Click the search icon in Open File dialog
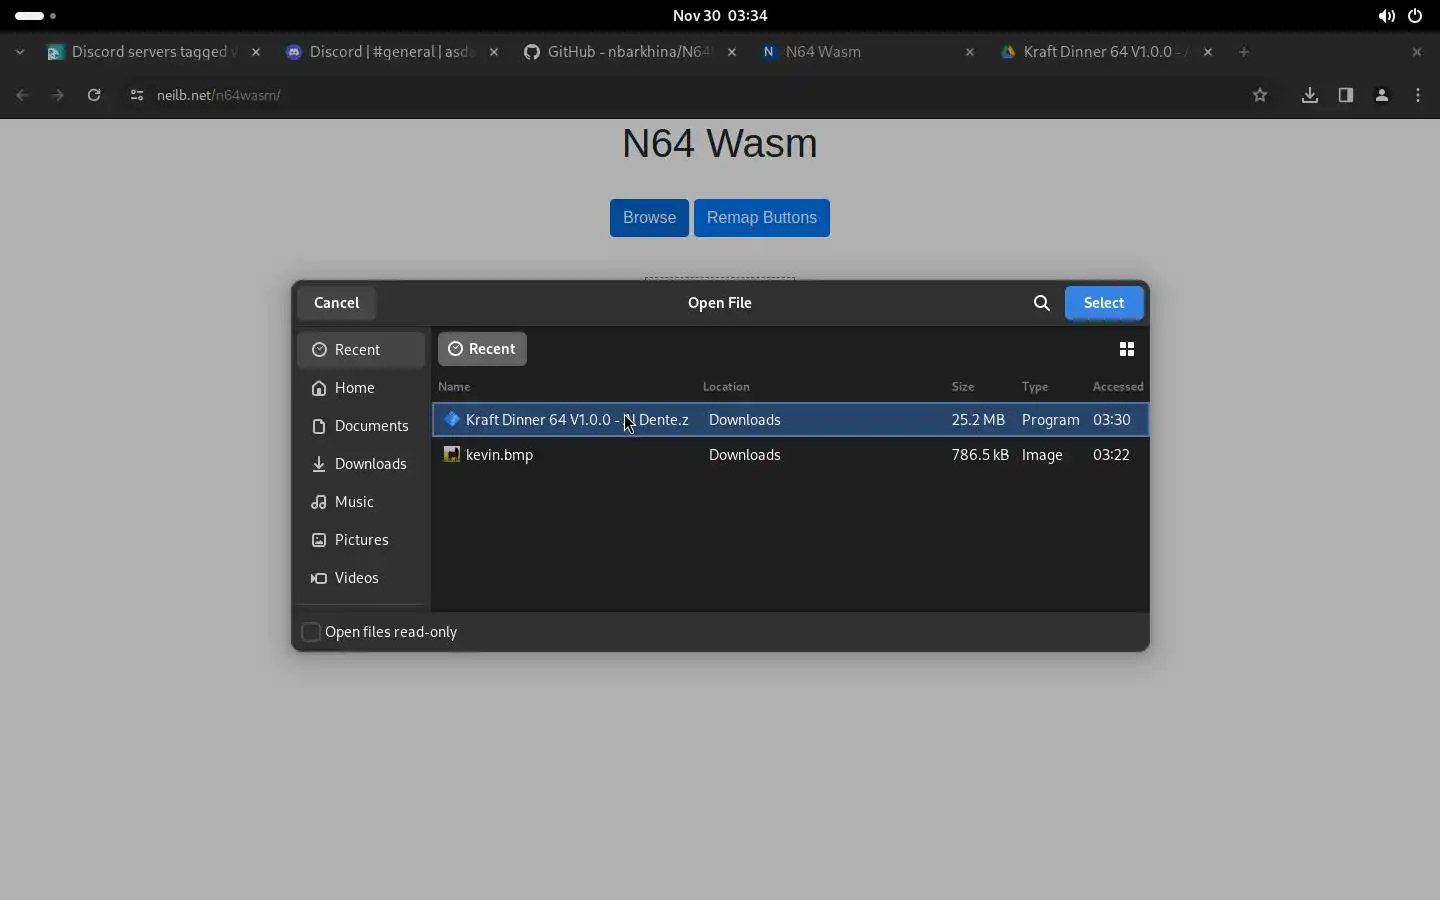The image size is (1440, 900). [x=1042, y=303]
